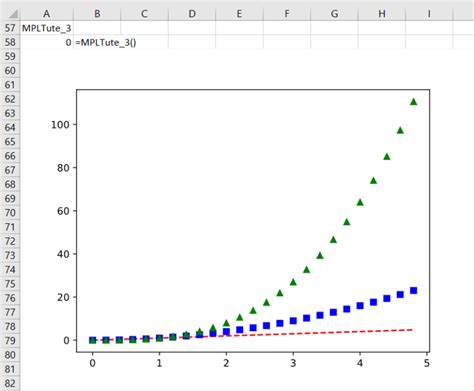
Task: Select column F header
Action: pyautogui.click(x=287, y=14)
